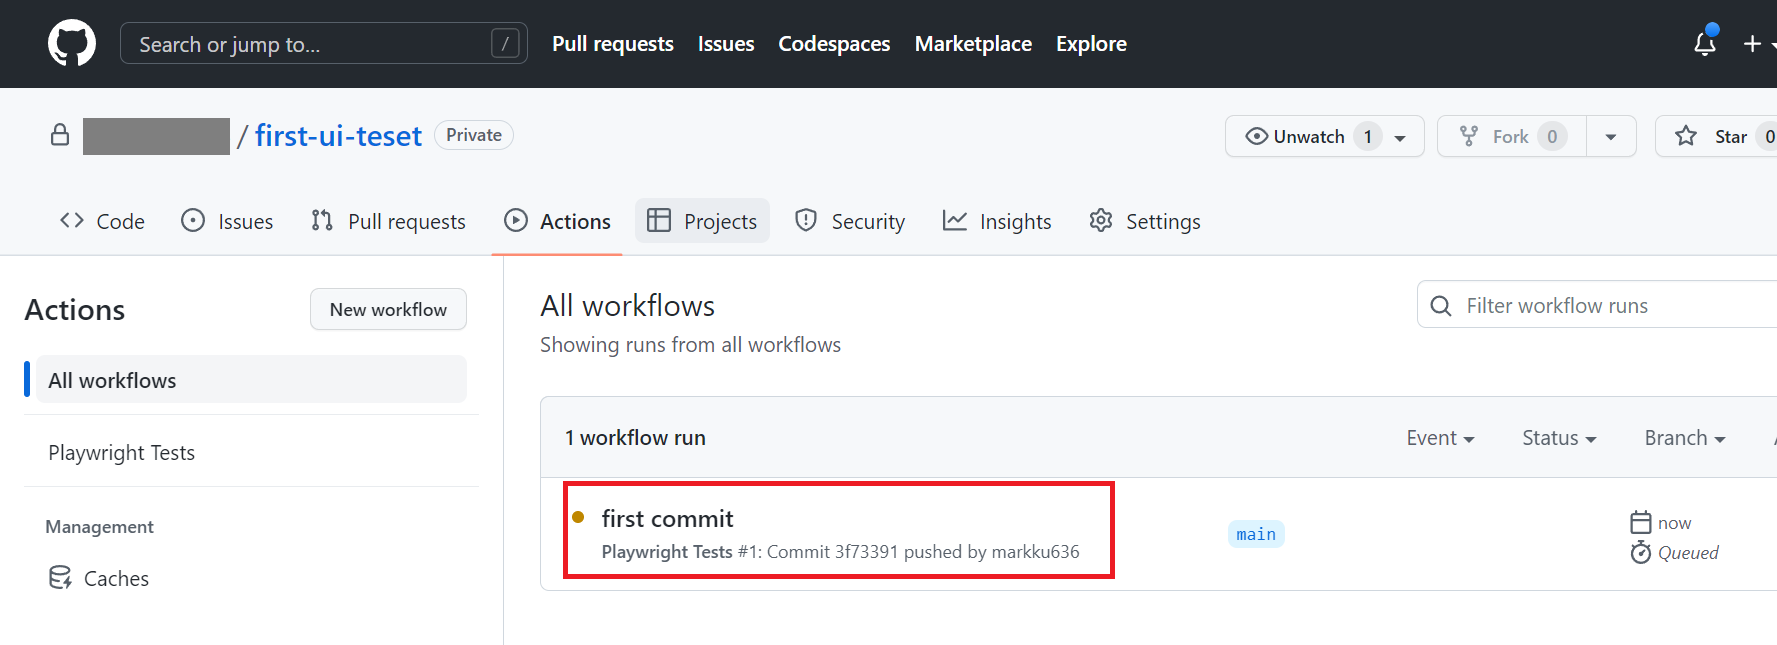Screen dimensions: 1777x645
Task: Open the Status filter dropdown
Action: [1559, 438]
